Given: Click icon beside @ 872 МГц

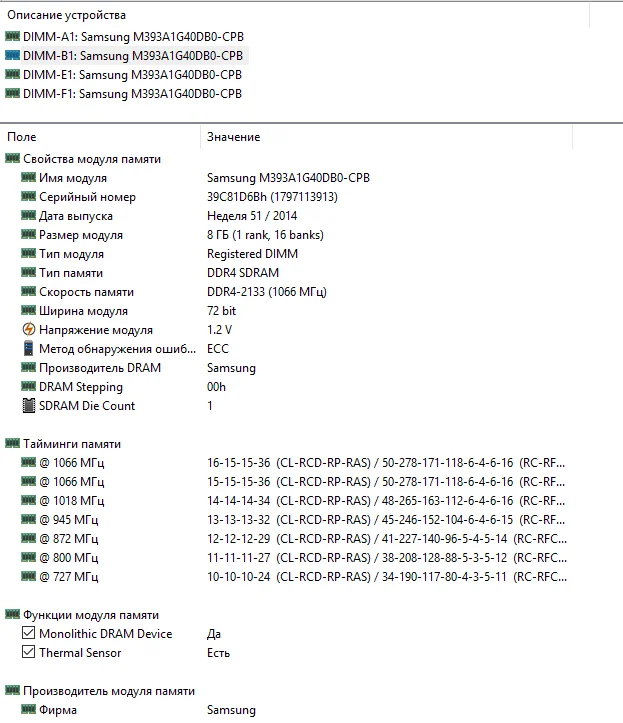Looking at the screenshot, I should [28, 538].
